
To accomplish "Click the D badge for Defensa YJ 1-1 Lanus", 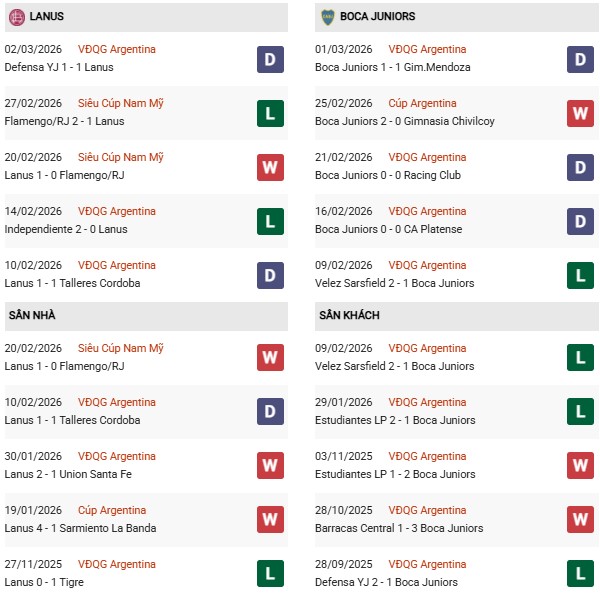I will [x=270, y=59].
